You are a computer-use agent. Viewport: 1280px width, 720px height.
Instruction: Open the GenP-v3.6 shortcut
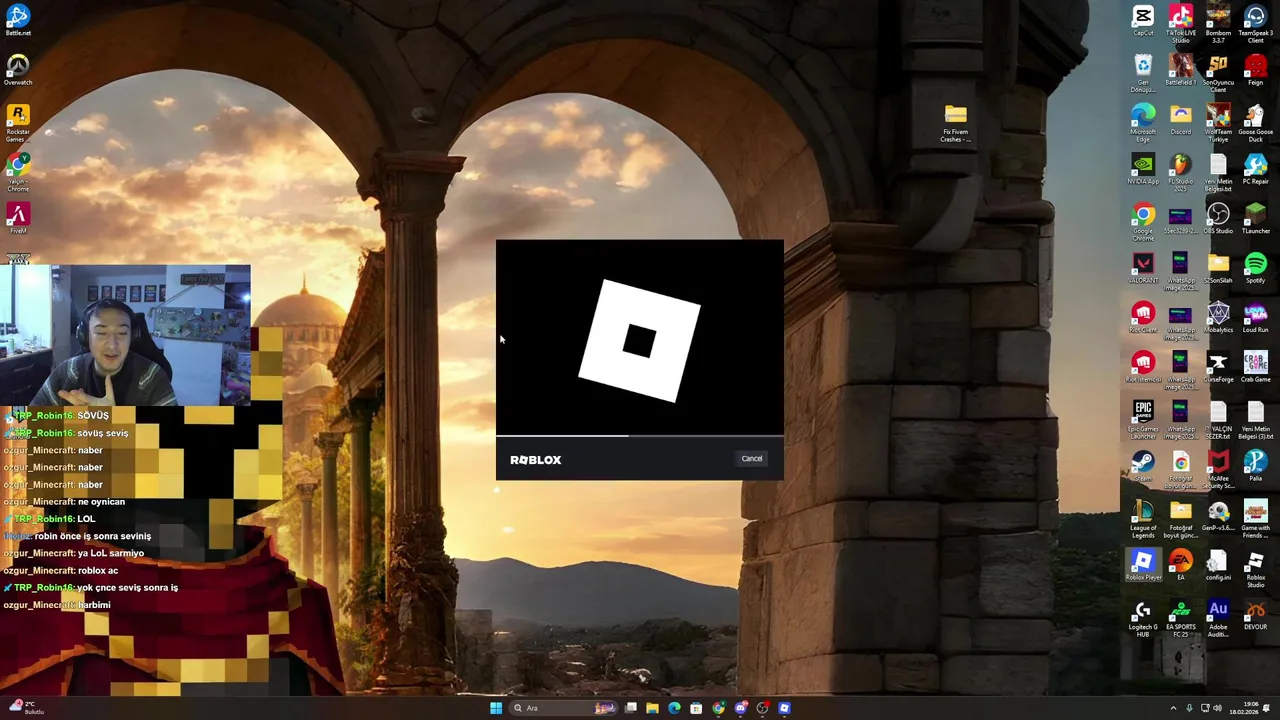[x=1218, y=515]
